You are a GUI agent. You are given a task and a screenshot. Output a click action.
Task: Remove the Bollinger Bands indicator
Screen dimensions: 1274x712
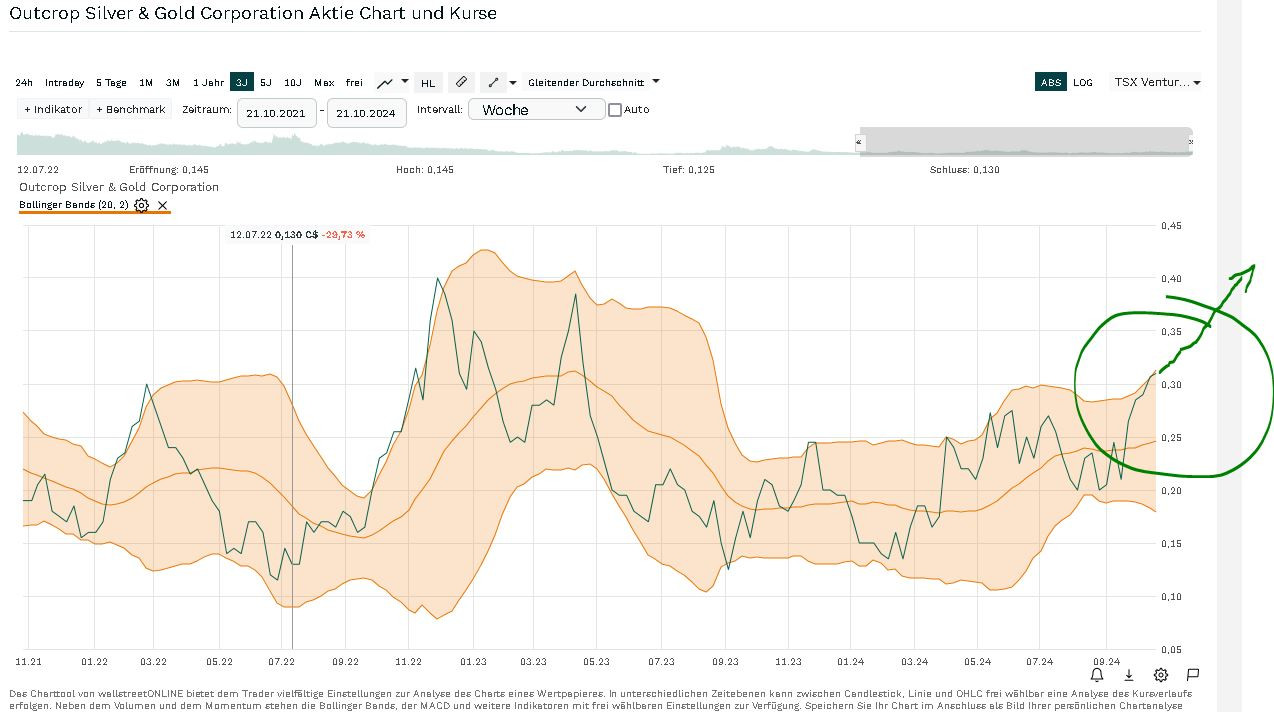pos(163,205)
